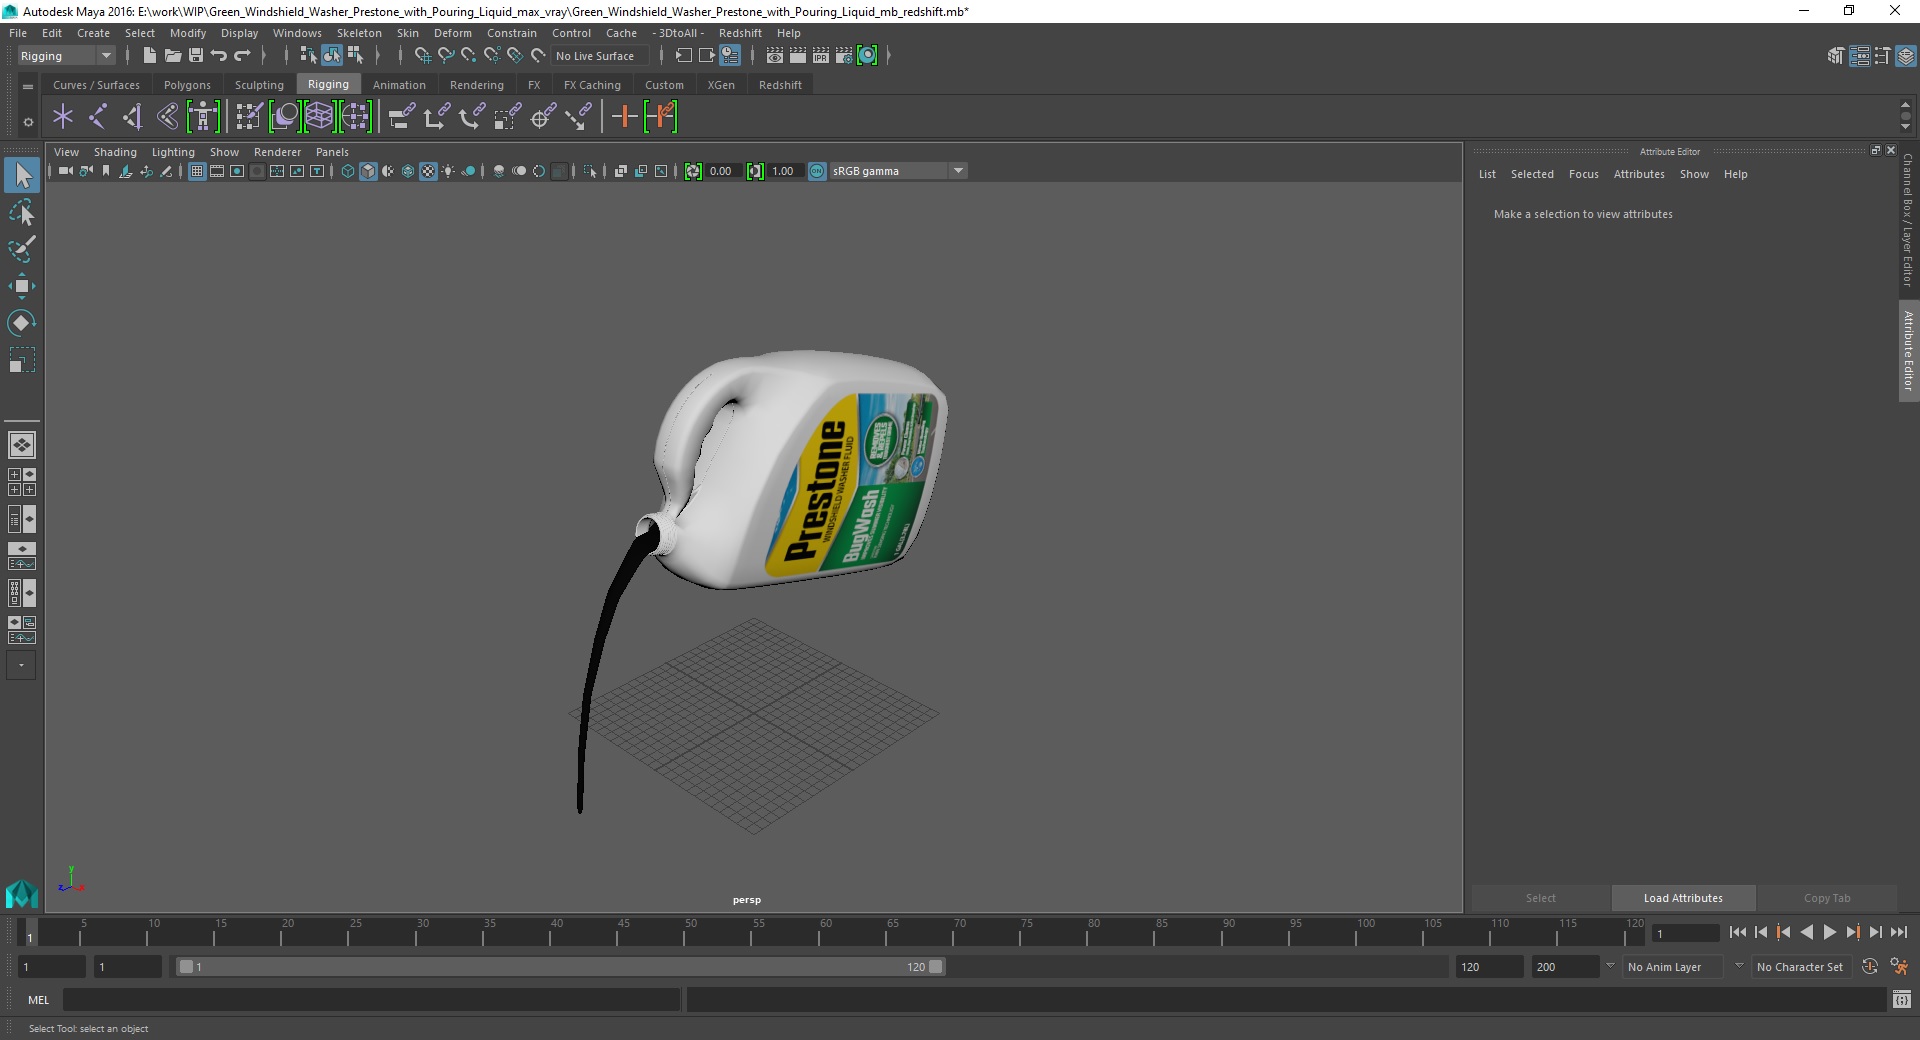Activate the Move tool in toolbox
Viewport: 1920px width, 1040px height.
click(x=22, y=286)
